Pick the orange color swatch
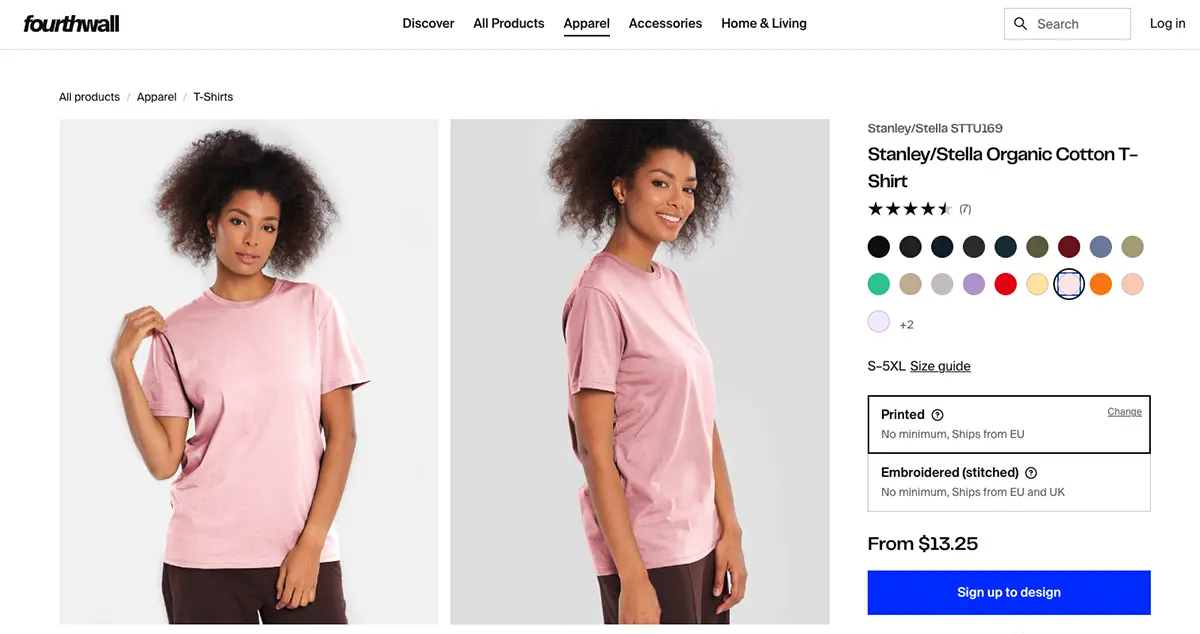Screen dimensions: 1200x634 coord(1101,284)
